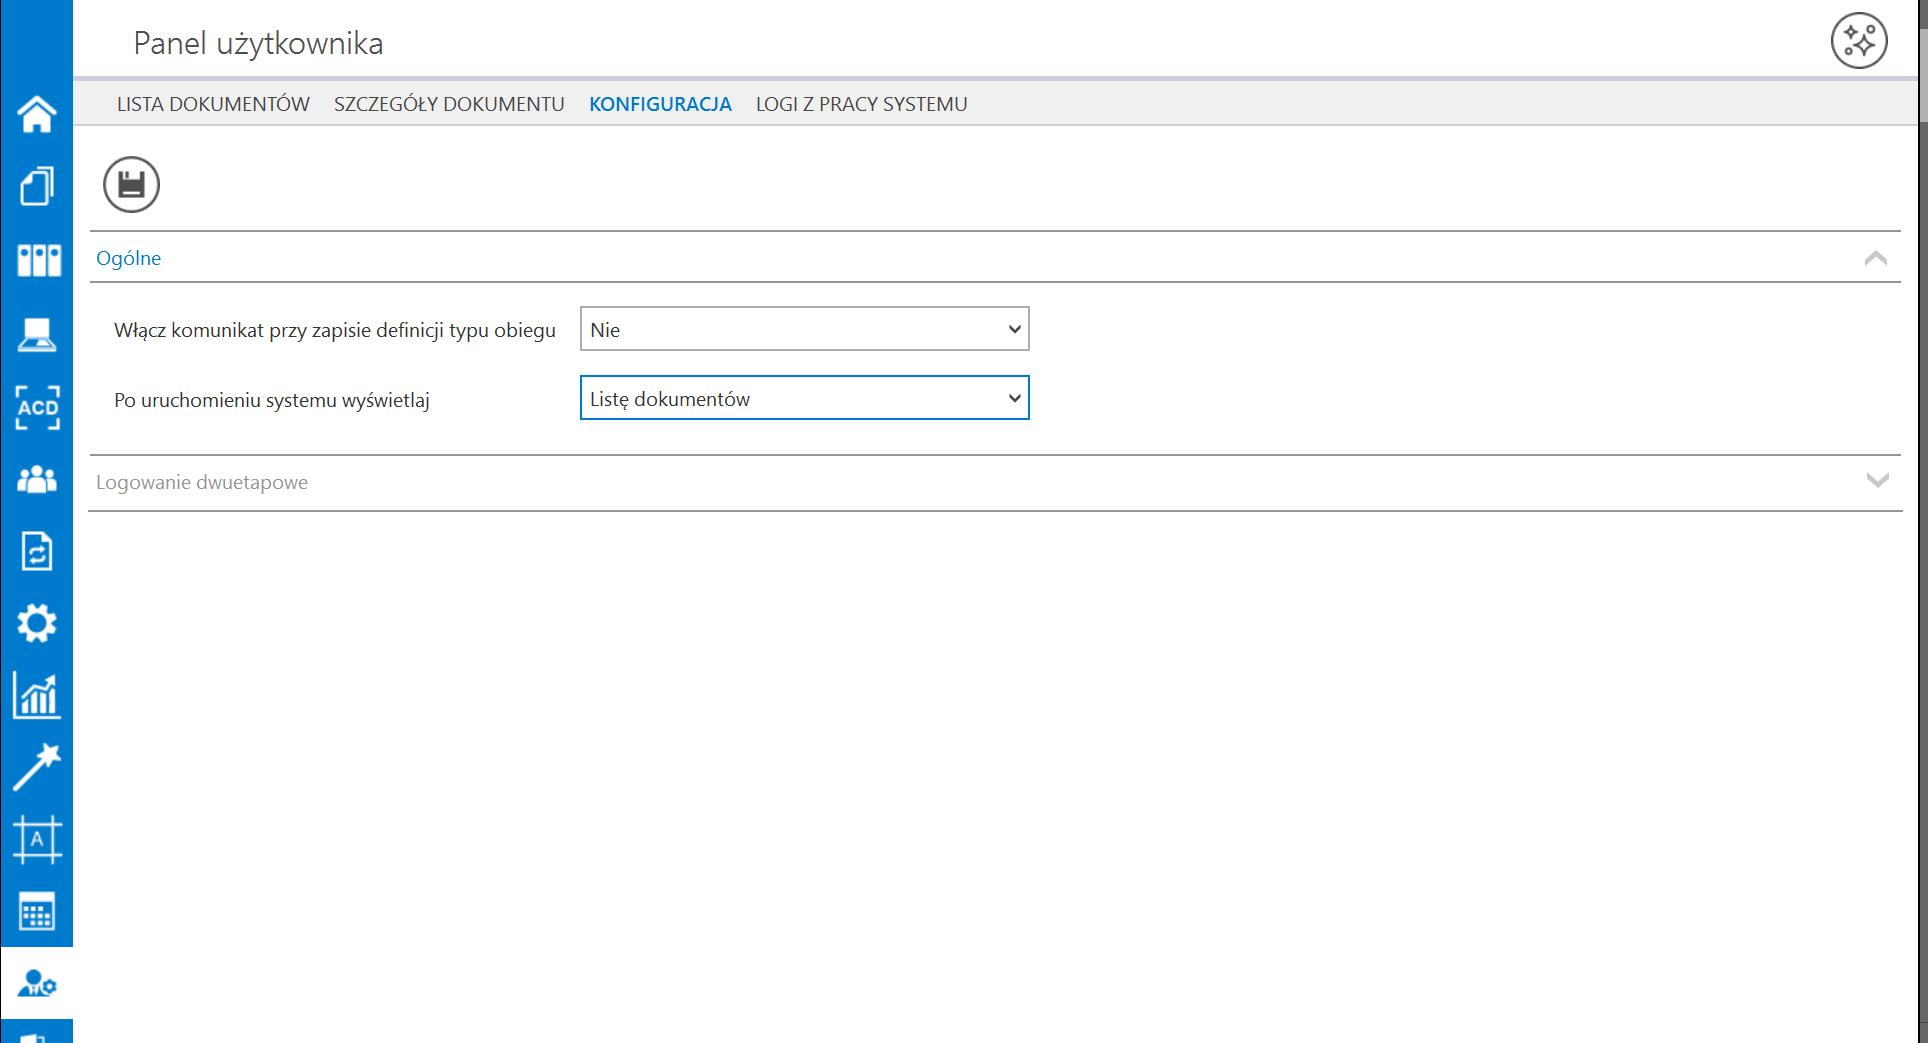1928x1043 pixels.
Task: Open the laptop workstation icon in sidebar
Action: point(37,334)
